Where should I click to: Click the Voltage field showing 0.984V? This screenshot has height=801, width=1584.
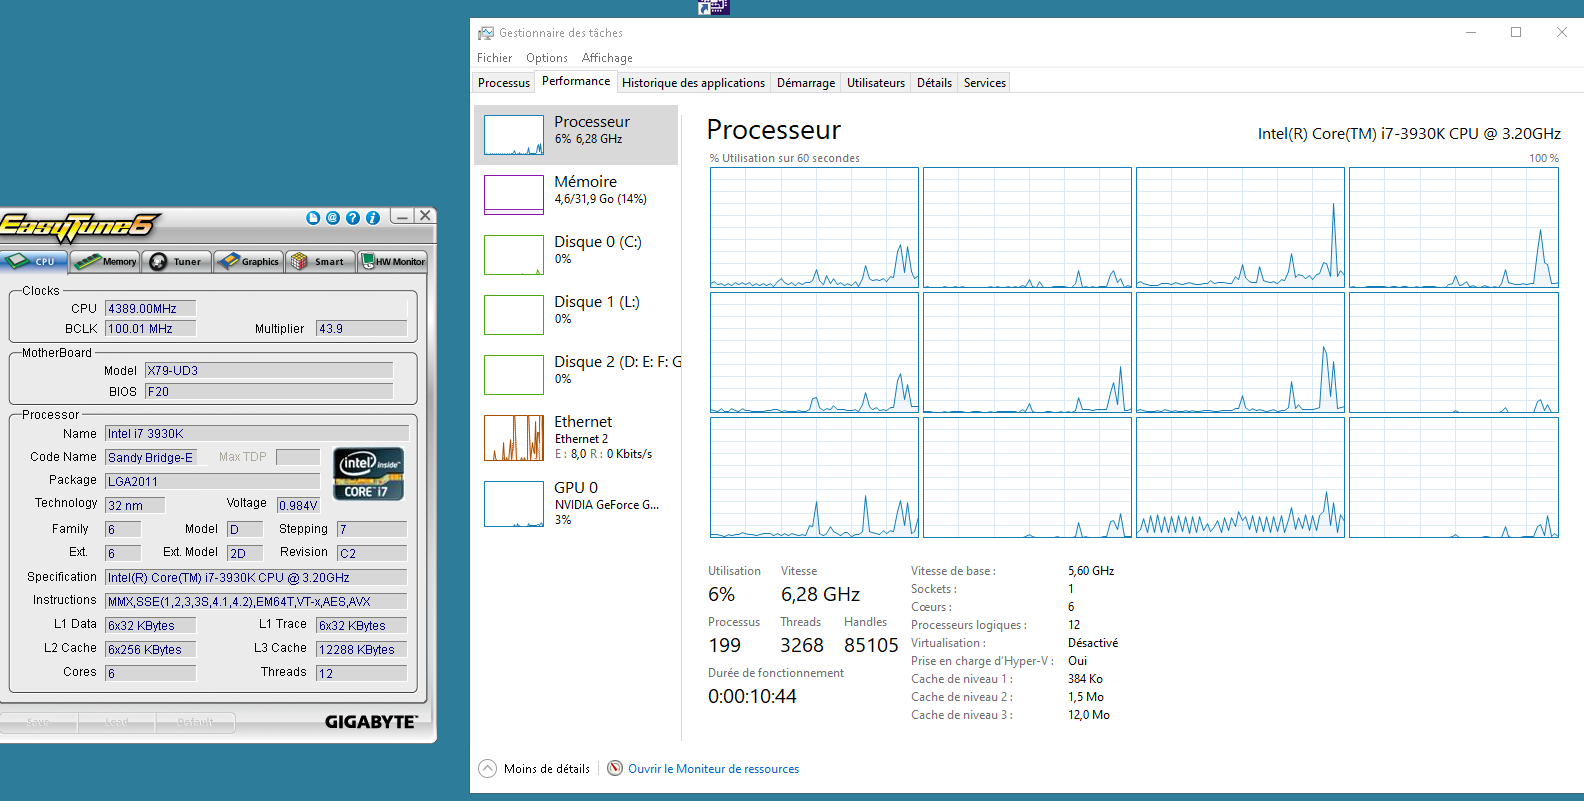pos(298,506)
